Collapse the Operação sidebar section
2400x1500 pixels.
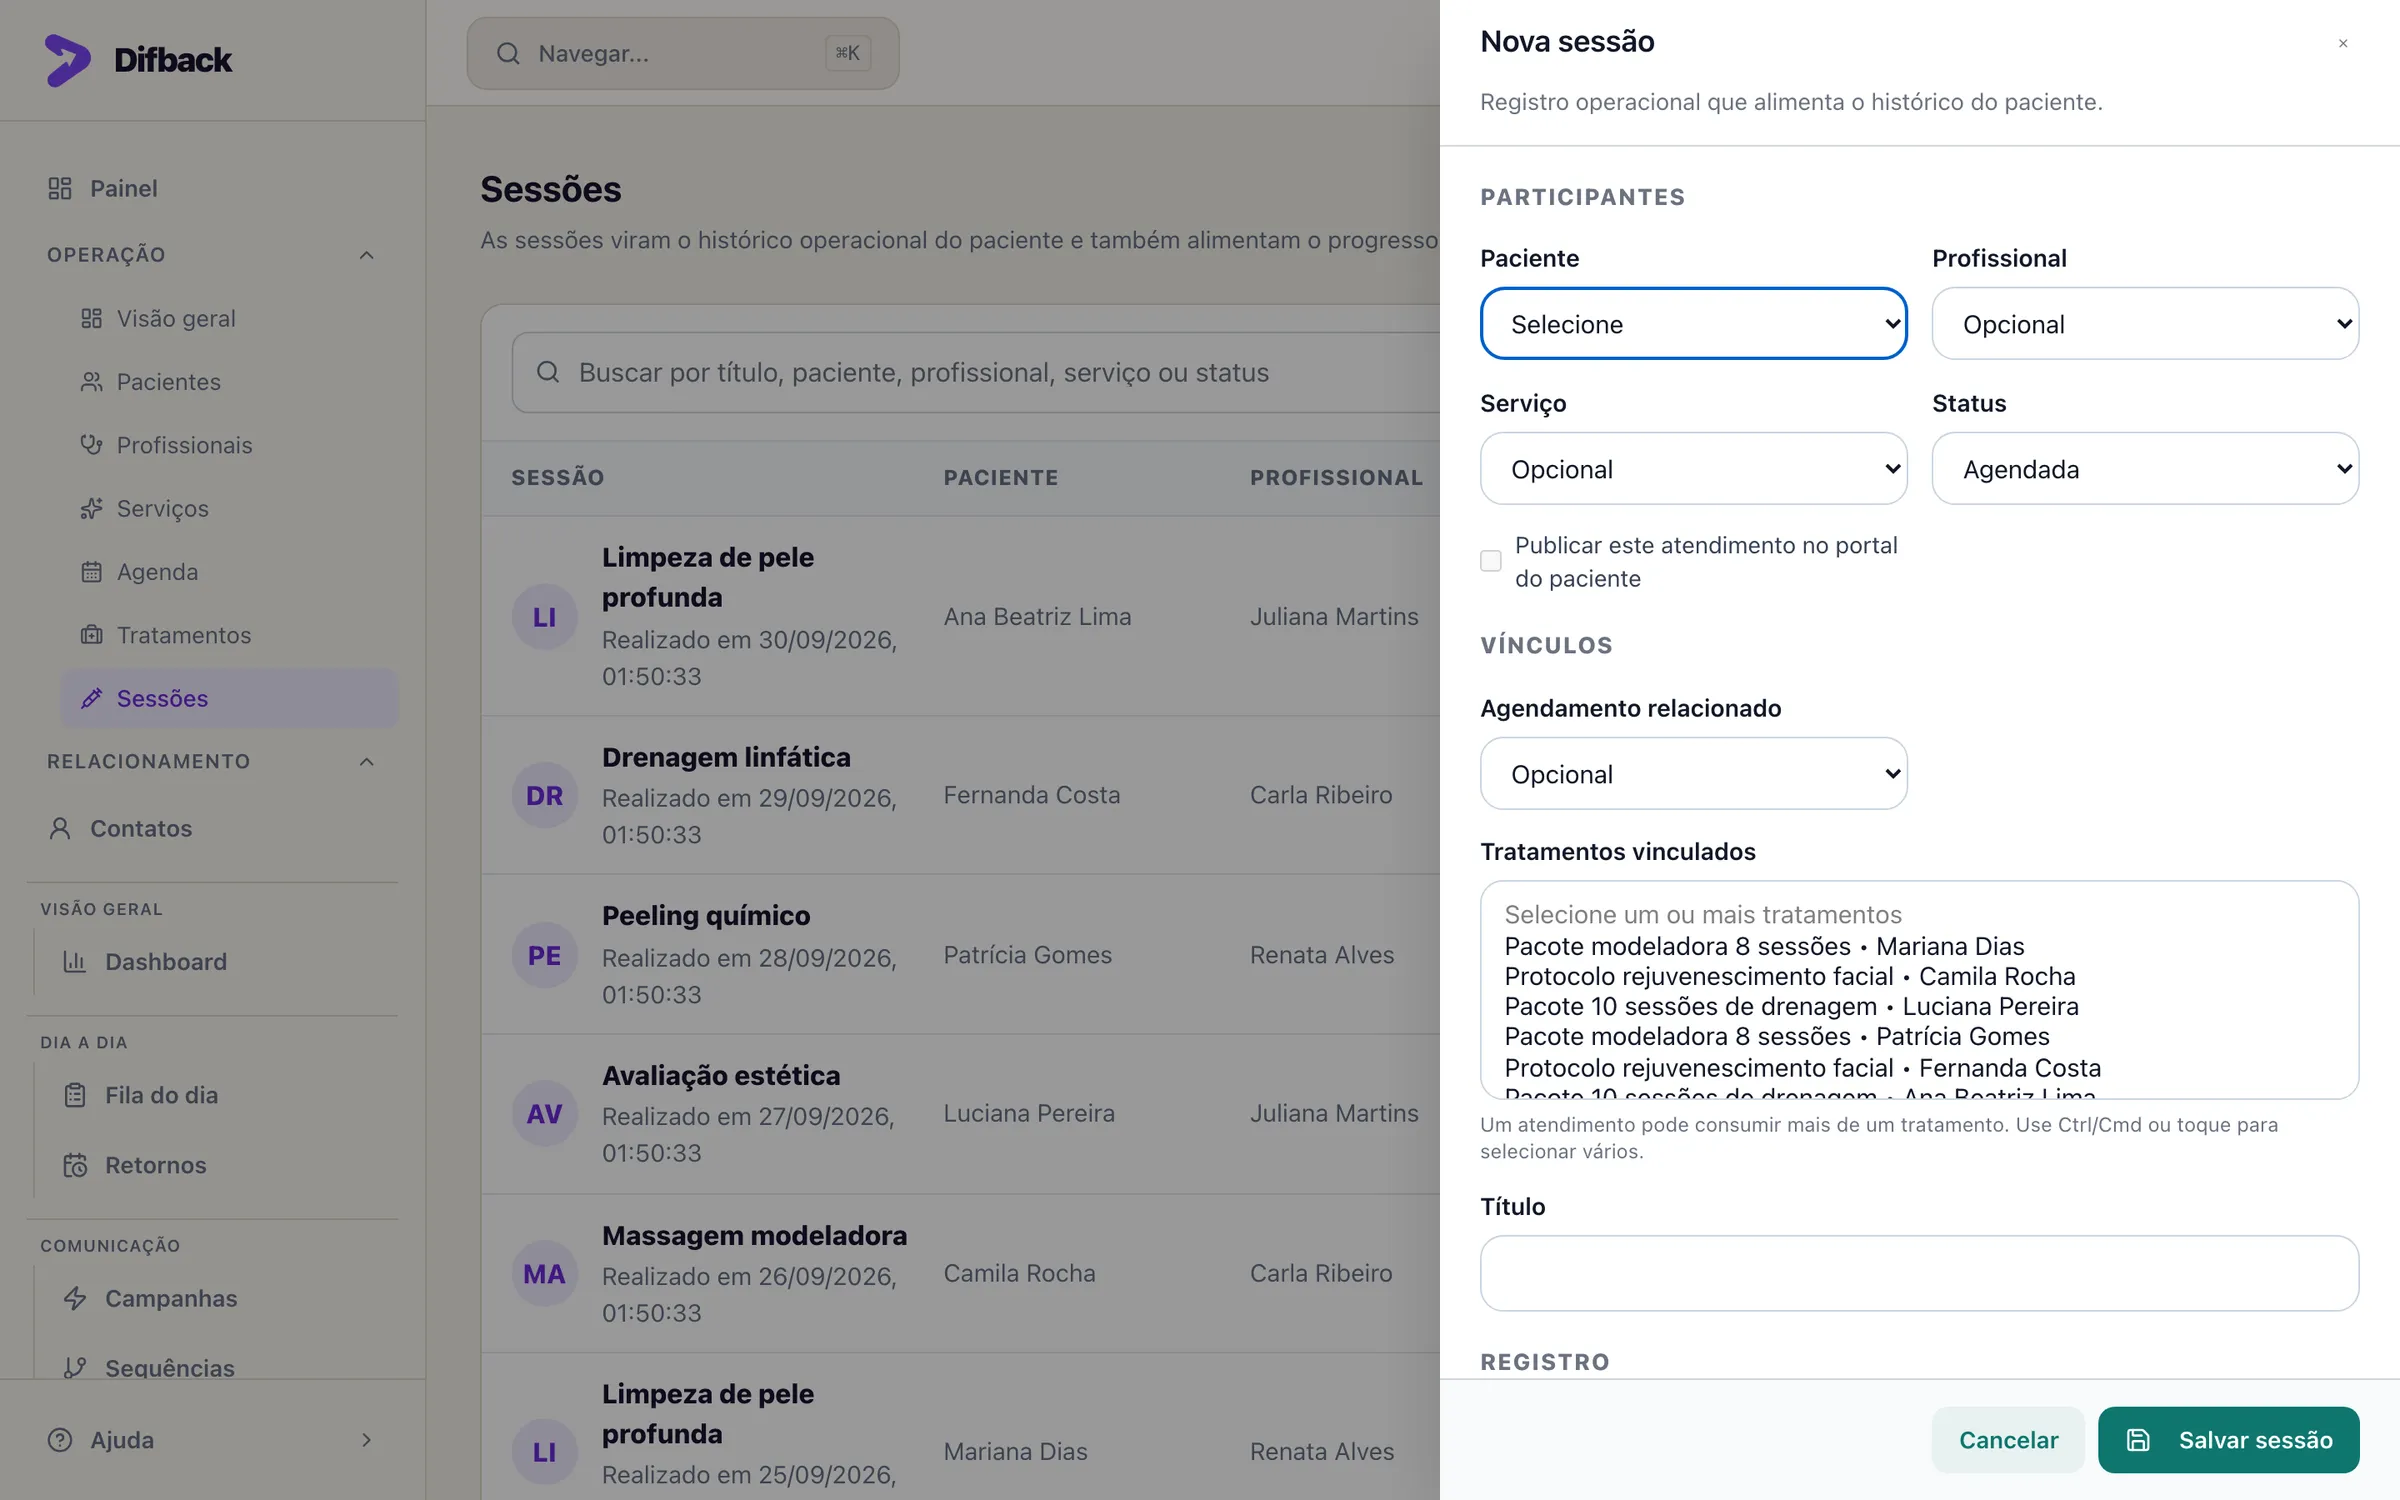(367, 255)
